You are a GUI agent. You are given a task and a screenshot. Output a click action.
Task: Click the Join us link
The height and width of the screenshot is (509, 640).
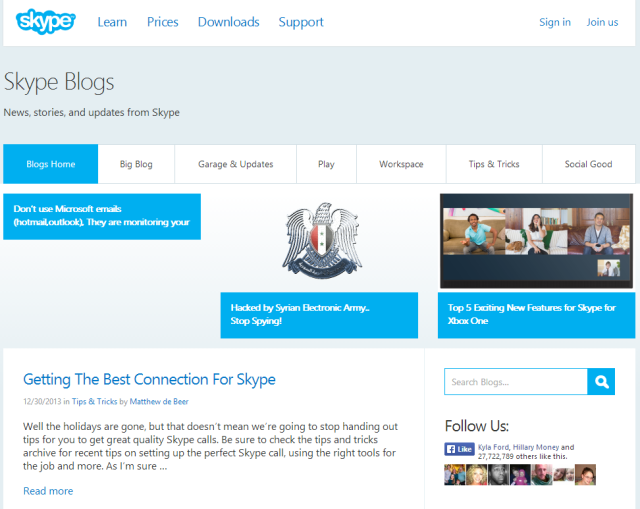(x=602, y=22)
